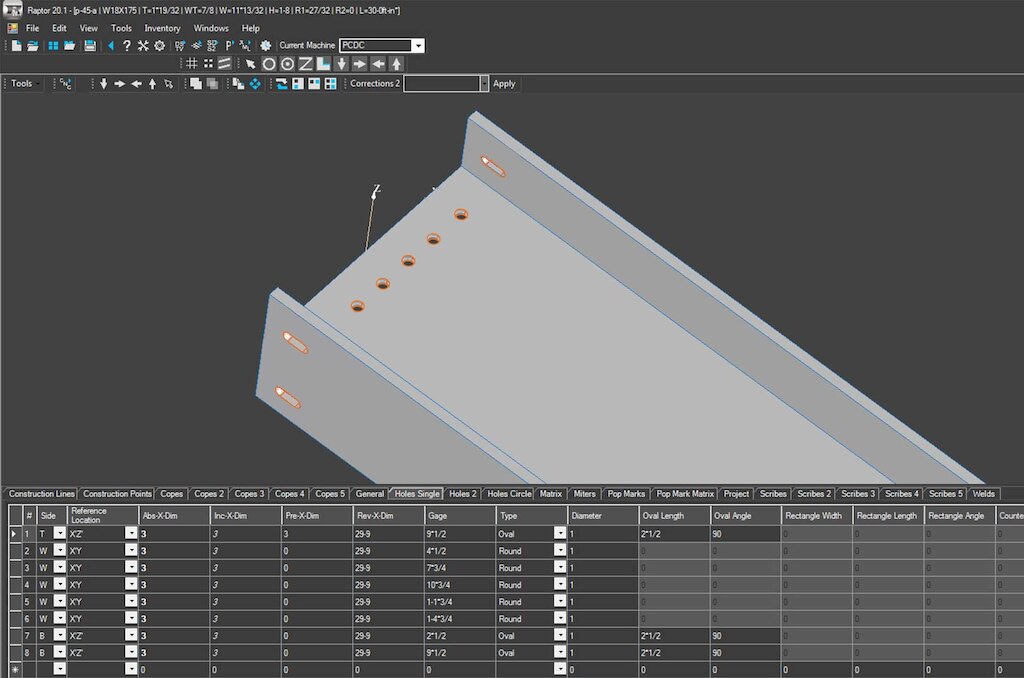The width and height of the screenshot is (1024, 678).
Task: Select the Z-shaped cope tool icon
Action: click(x=304, y=63)
